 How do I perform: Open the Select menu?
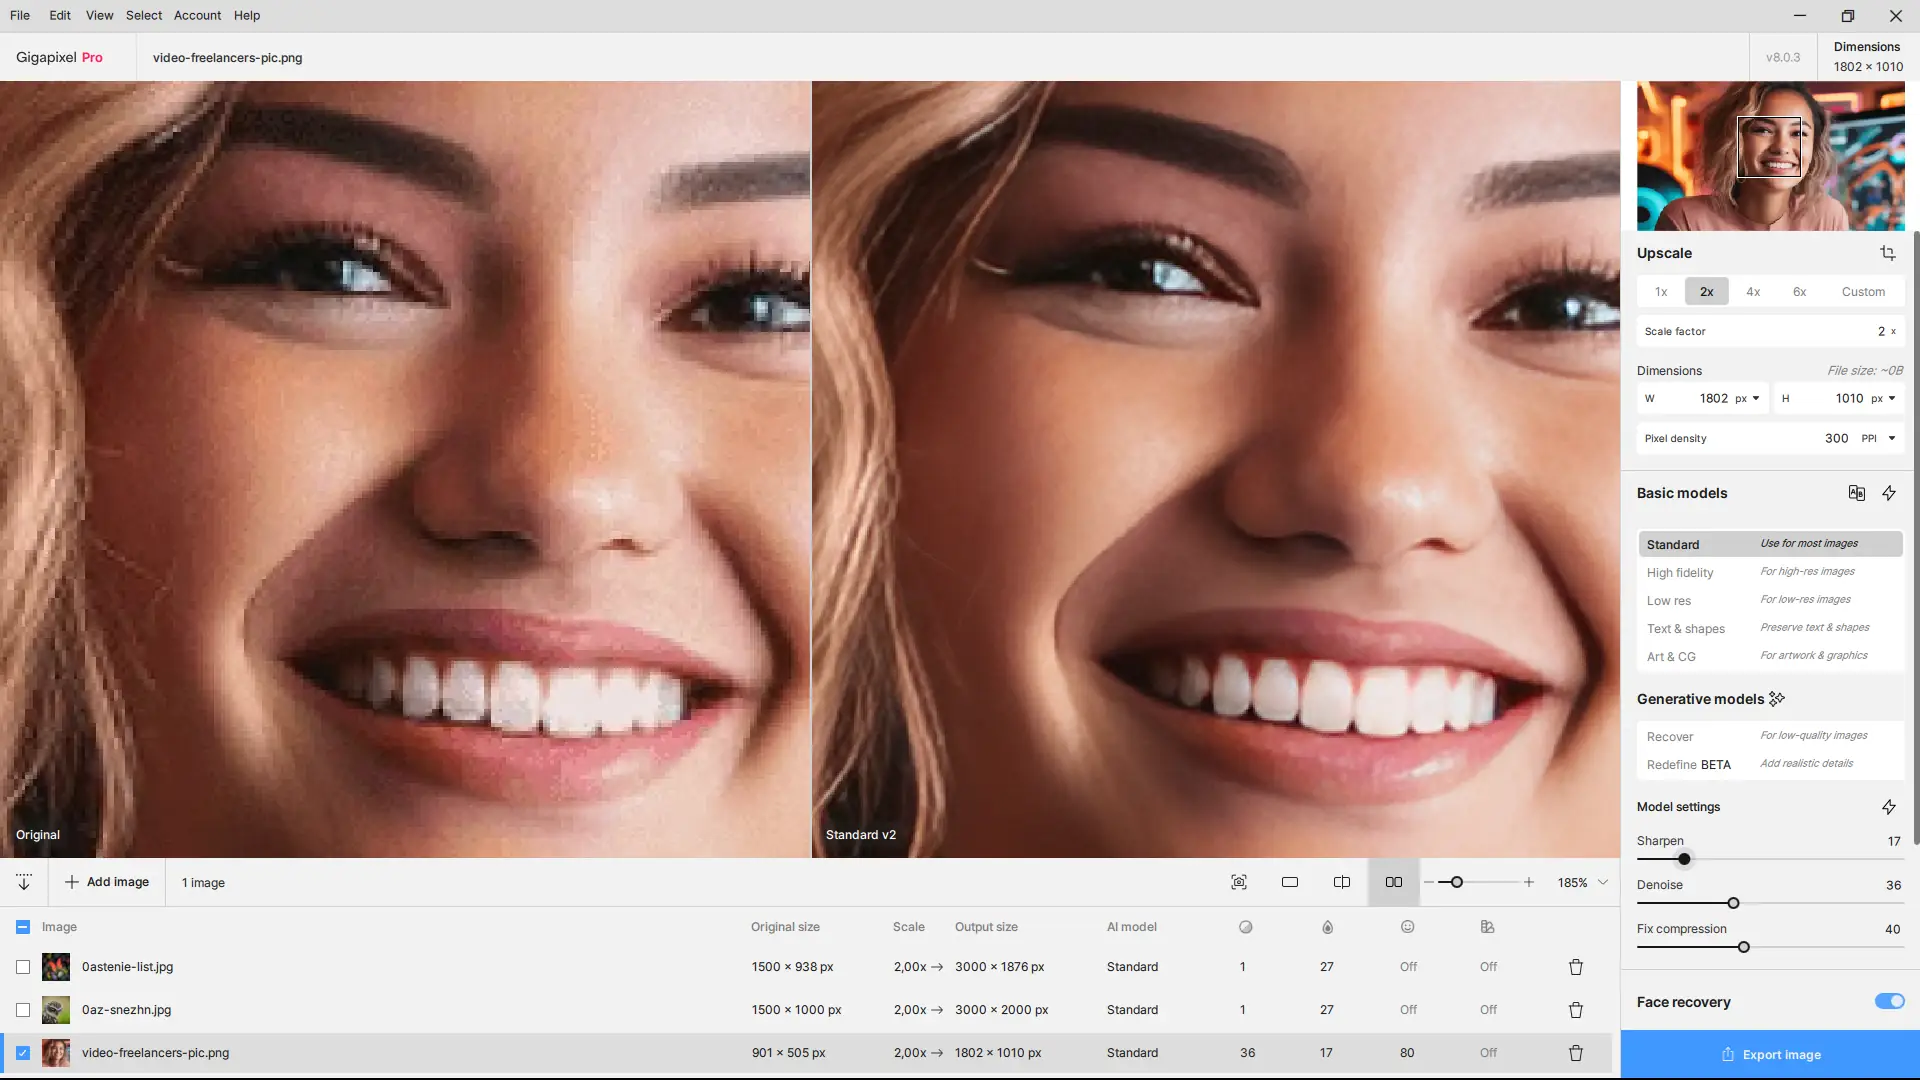[x=143, y=15]
